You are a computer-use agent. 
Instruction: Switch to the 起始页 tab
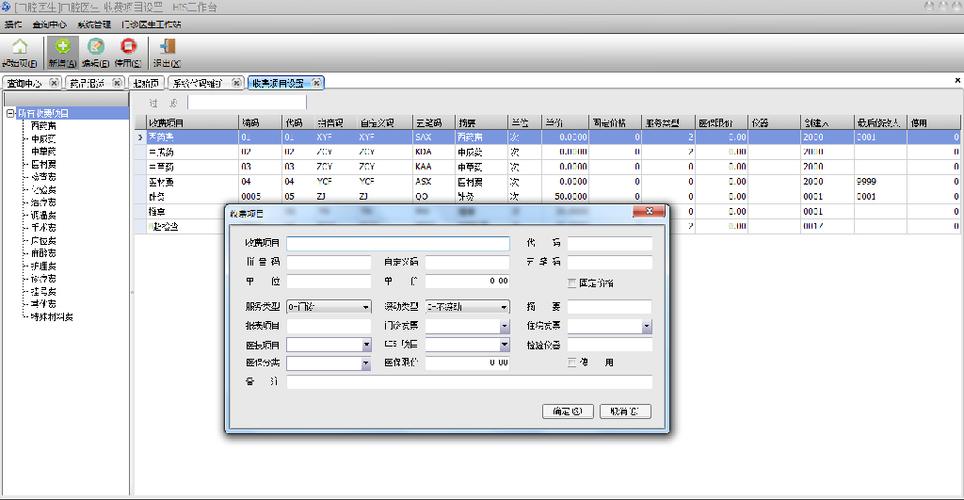[x=146, y=82]
